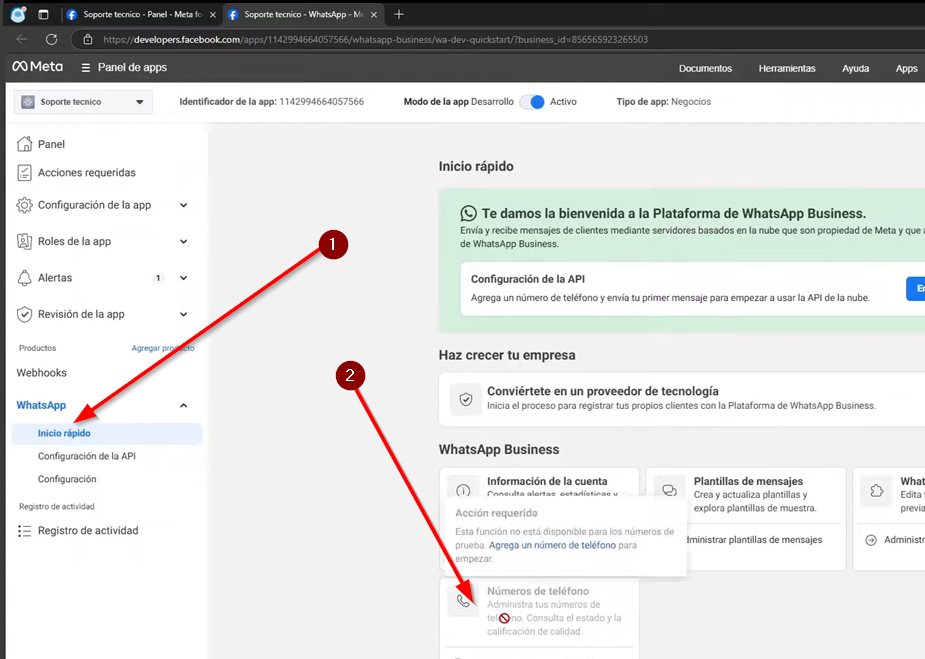
Task: Close the Soporte tecnico - WhatsApp tab
Action: pyautogui.click(x=374, y=15)
